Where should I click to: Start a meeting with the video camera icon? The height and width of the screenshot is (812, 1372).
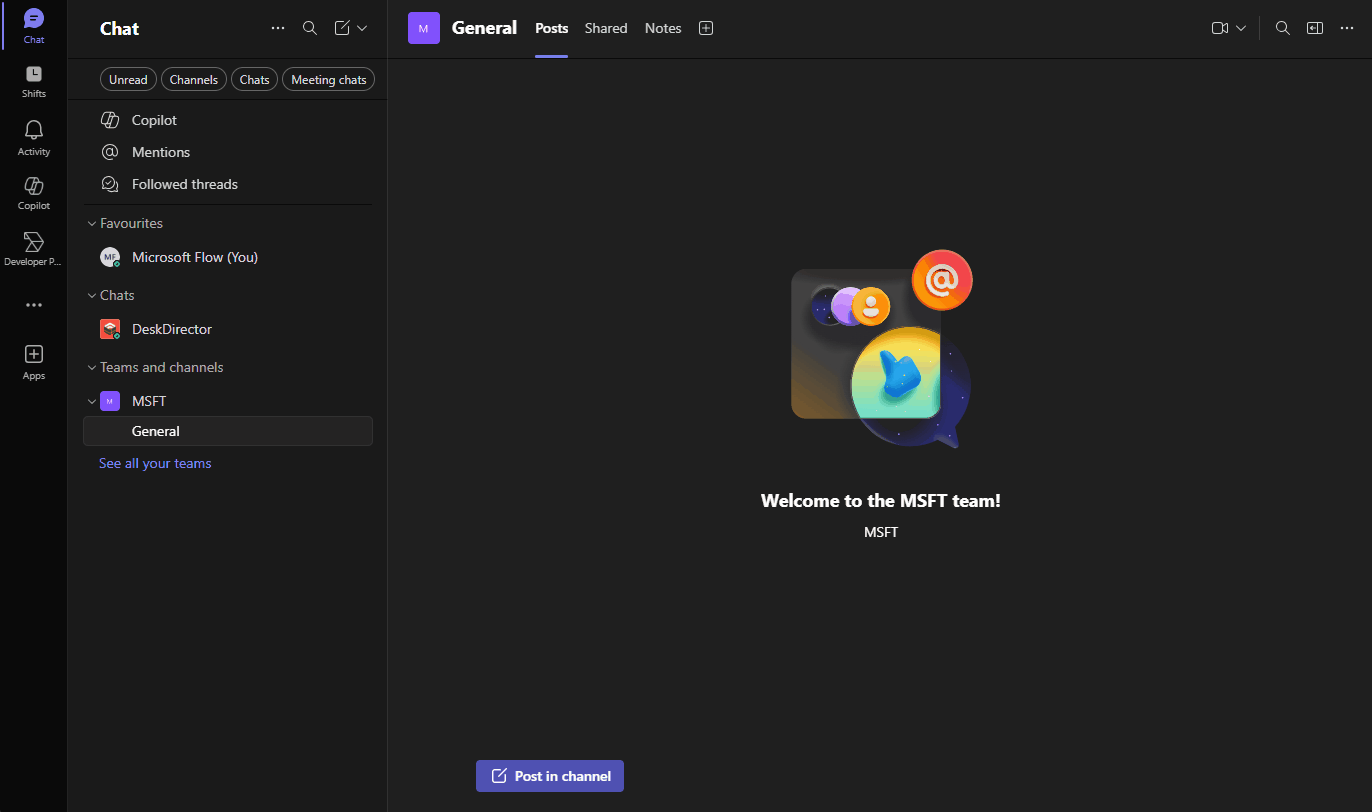point(1220,28)
